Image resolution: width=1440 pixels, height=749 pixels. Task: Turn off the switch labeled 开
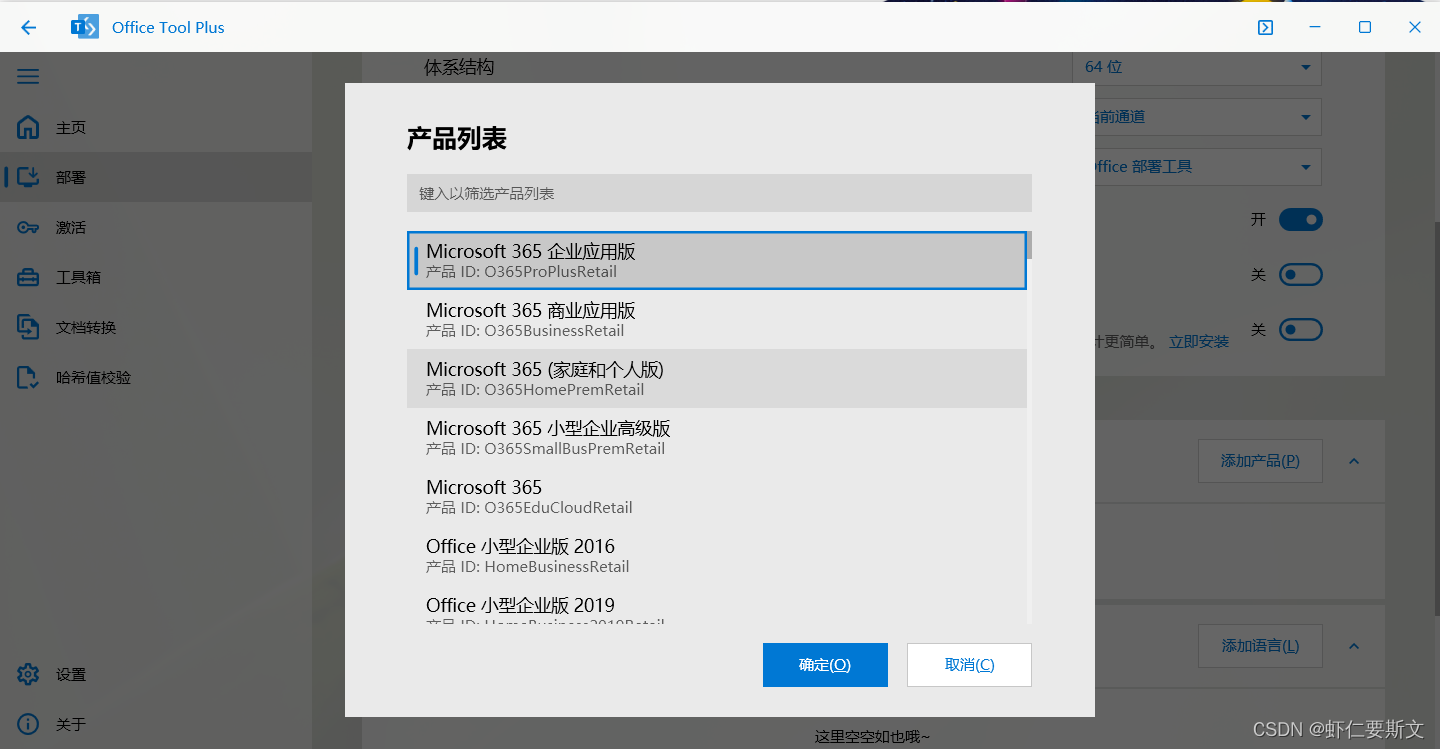(x=1300, y=220)
